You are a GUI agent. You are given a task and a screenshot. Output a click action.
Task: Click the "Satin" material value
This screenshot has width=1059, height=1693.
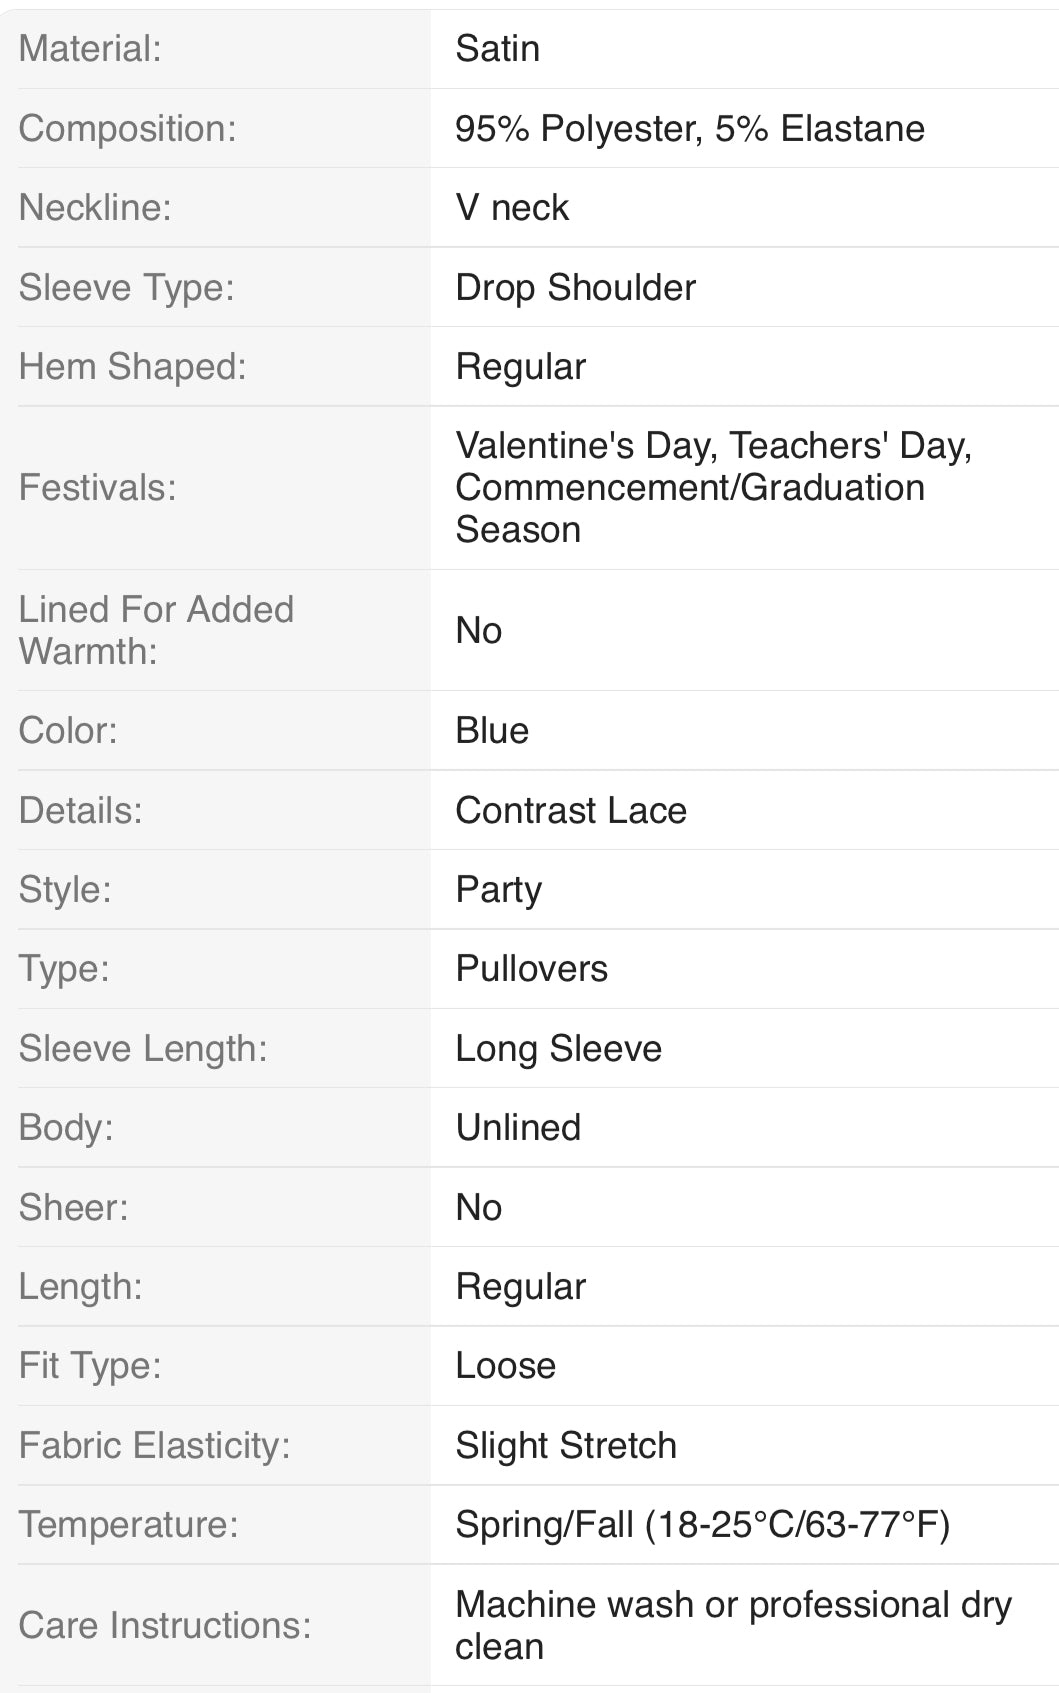[497, 49]
